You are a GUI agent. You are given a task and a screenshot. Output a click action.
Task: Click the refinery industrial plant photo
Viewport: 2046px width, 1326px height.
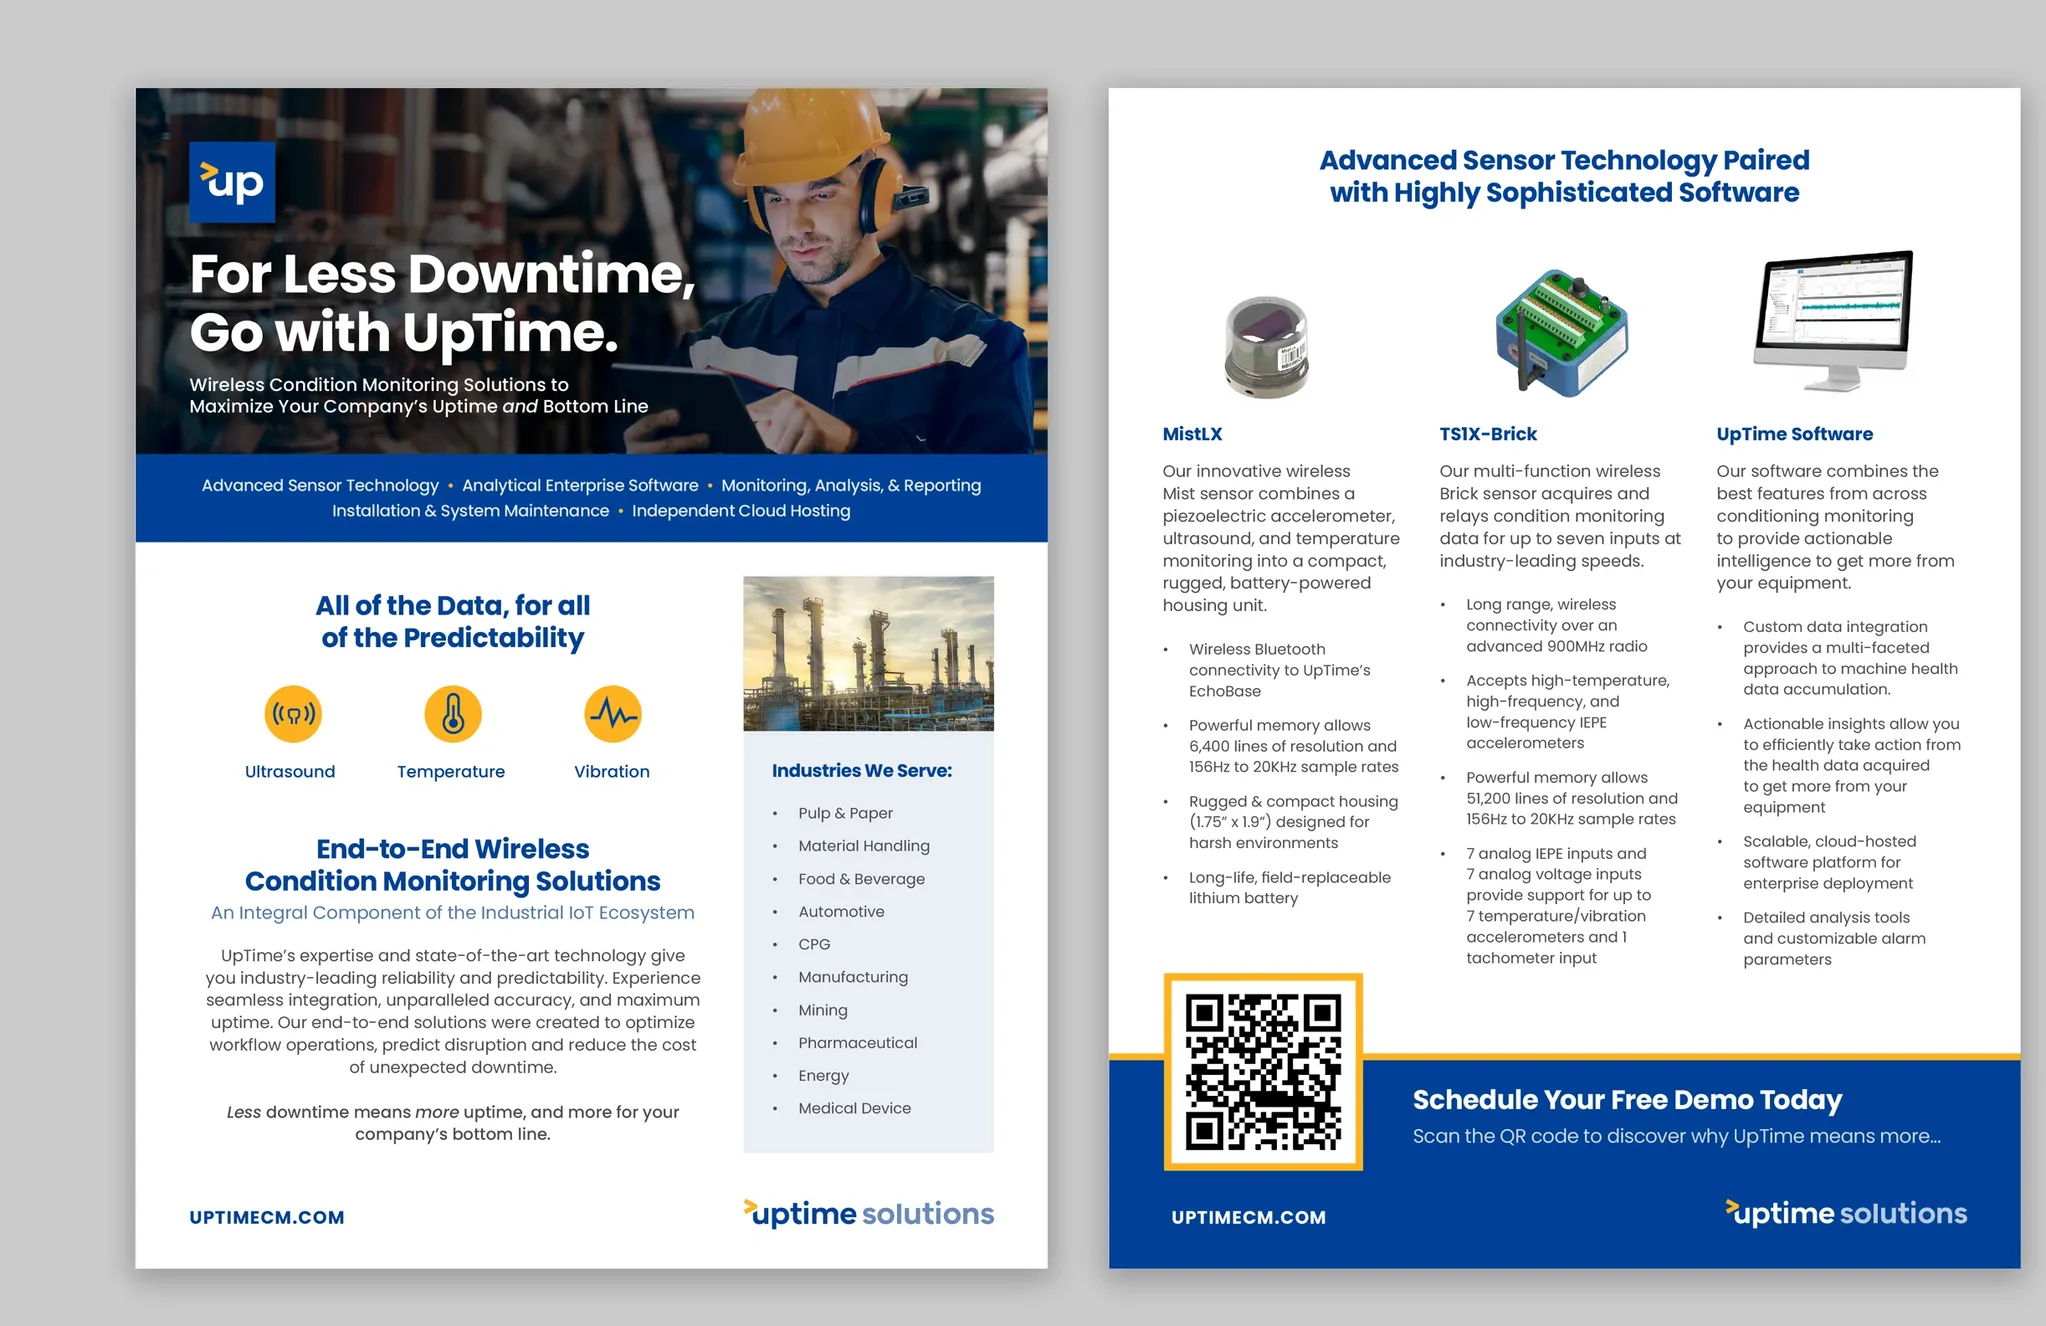868,653
